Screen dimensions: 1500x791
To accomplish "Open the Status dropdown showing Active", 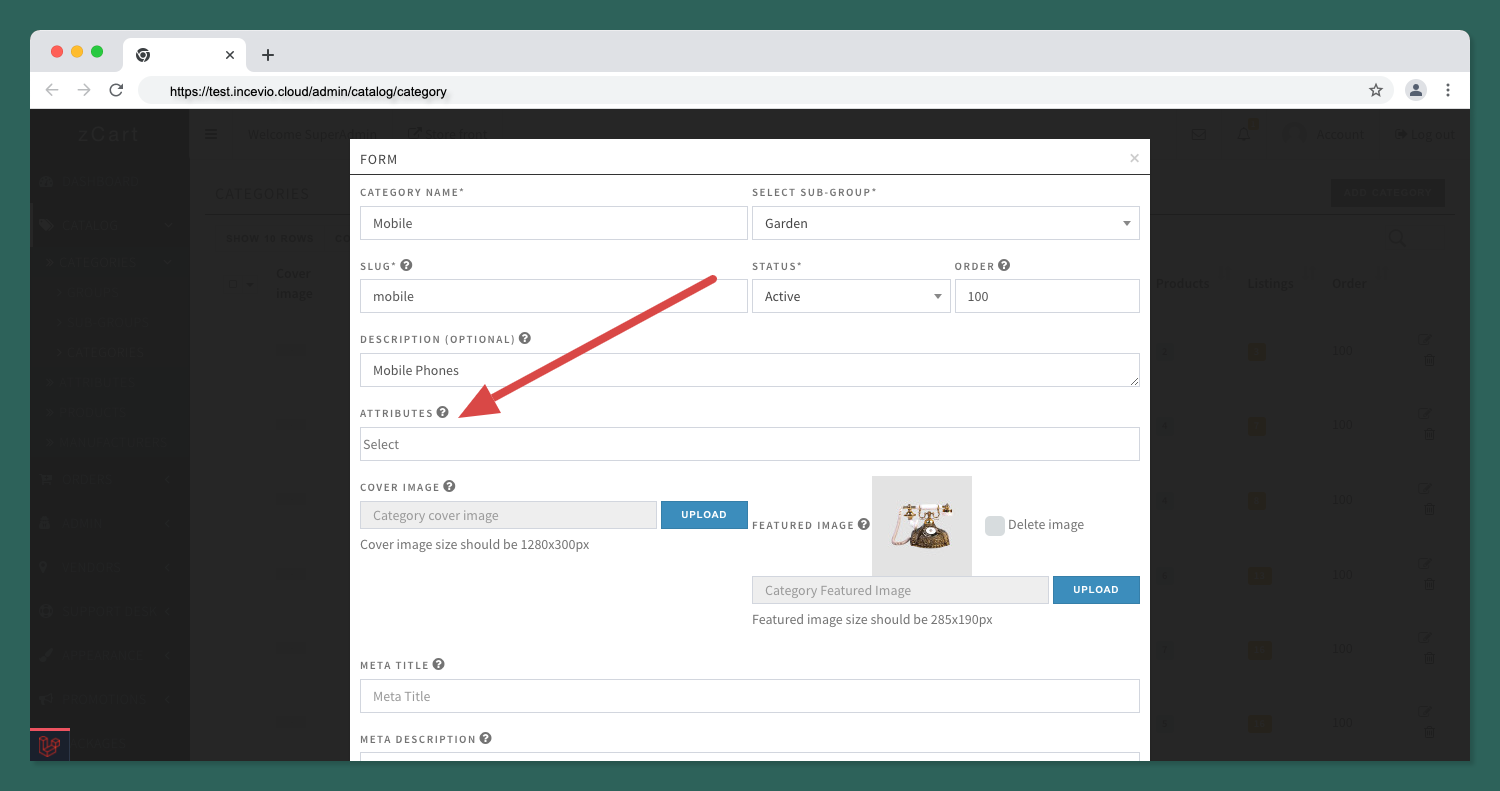I will coord(850,296).
